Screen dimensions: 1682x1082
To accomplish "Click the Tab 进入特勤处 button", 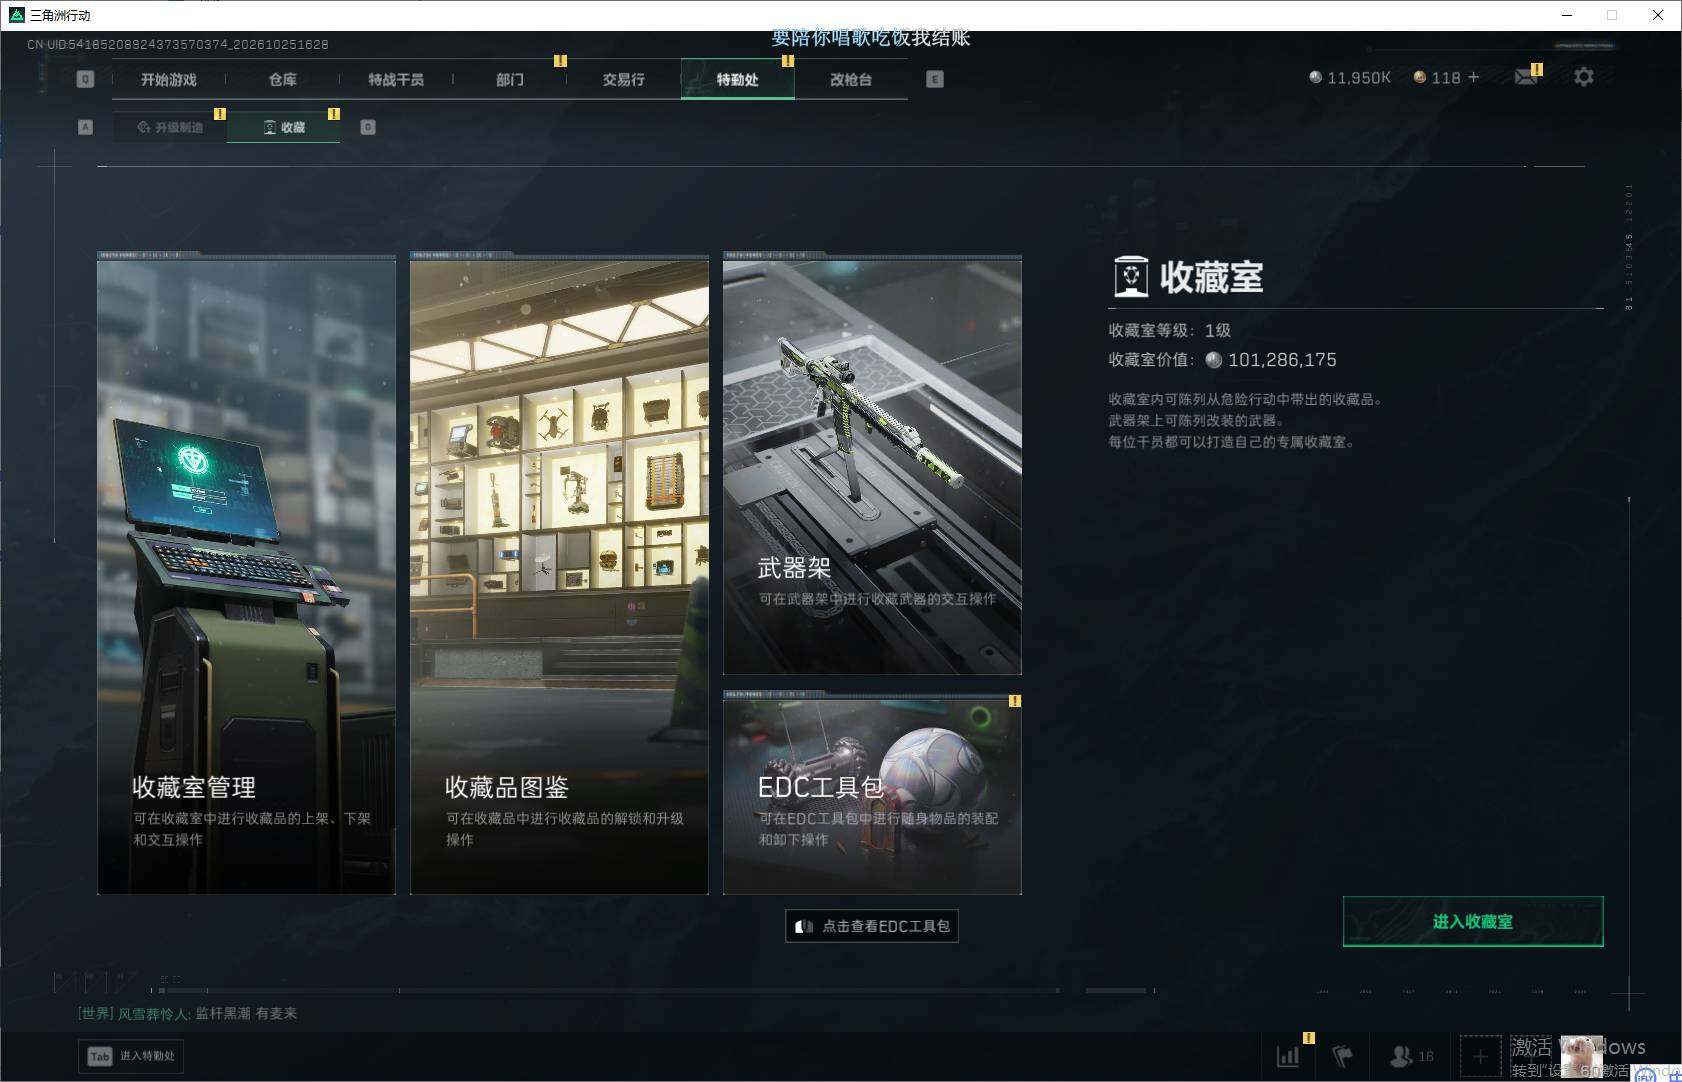I will pyautogui.click(x=132, y=1056).
